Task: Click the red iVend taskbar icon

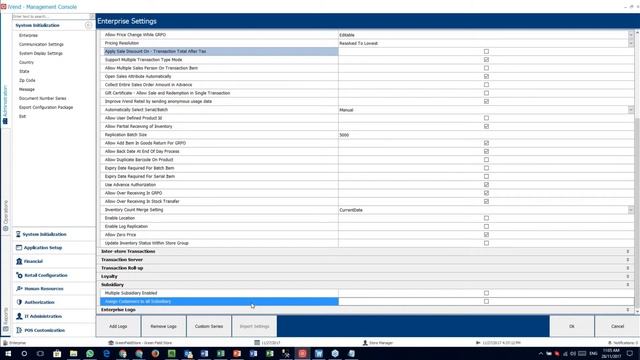Action: (302, 353)
